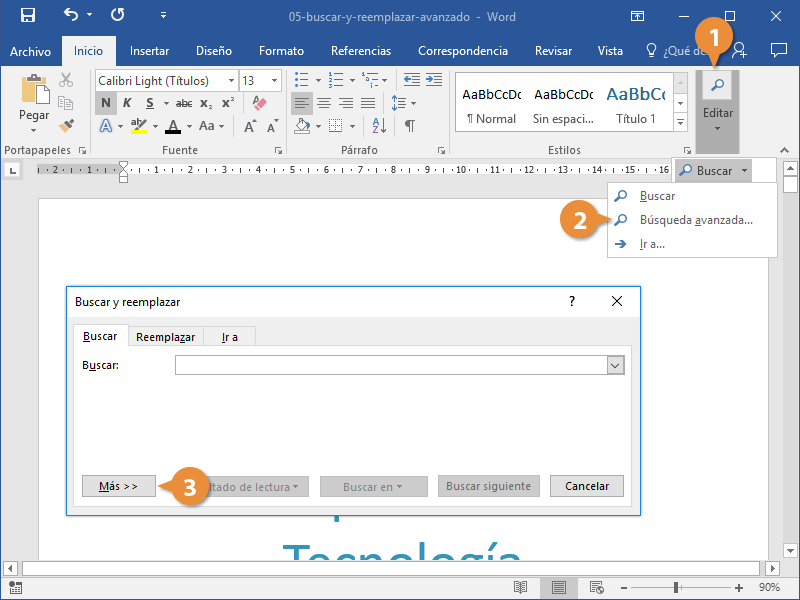Switch to the Reemplazar tab
The image size is (800, 600).
(165, 337)
